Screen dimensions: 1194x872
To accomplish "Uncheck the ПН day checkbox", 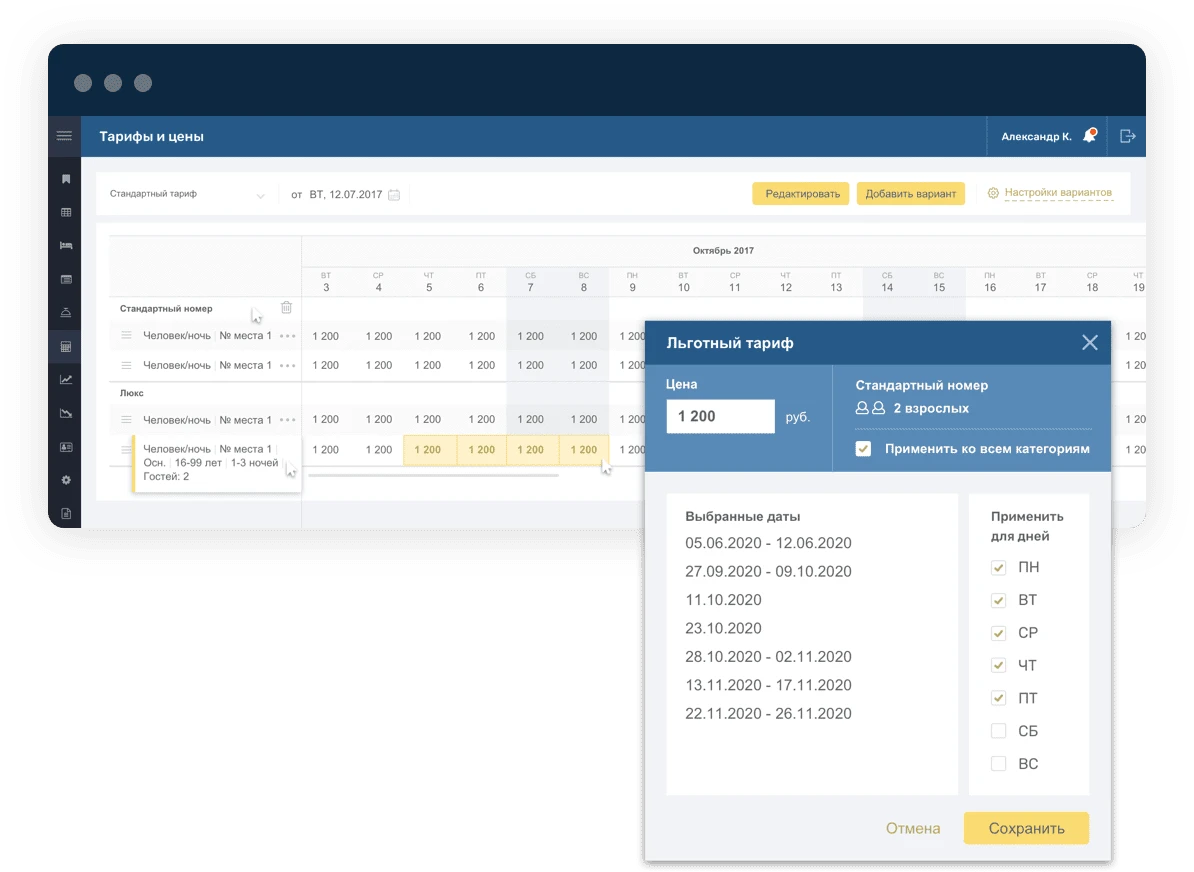I will (998, 567).
